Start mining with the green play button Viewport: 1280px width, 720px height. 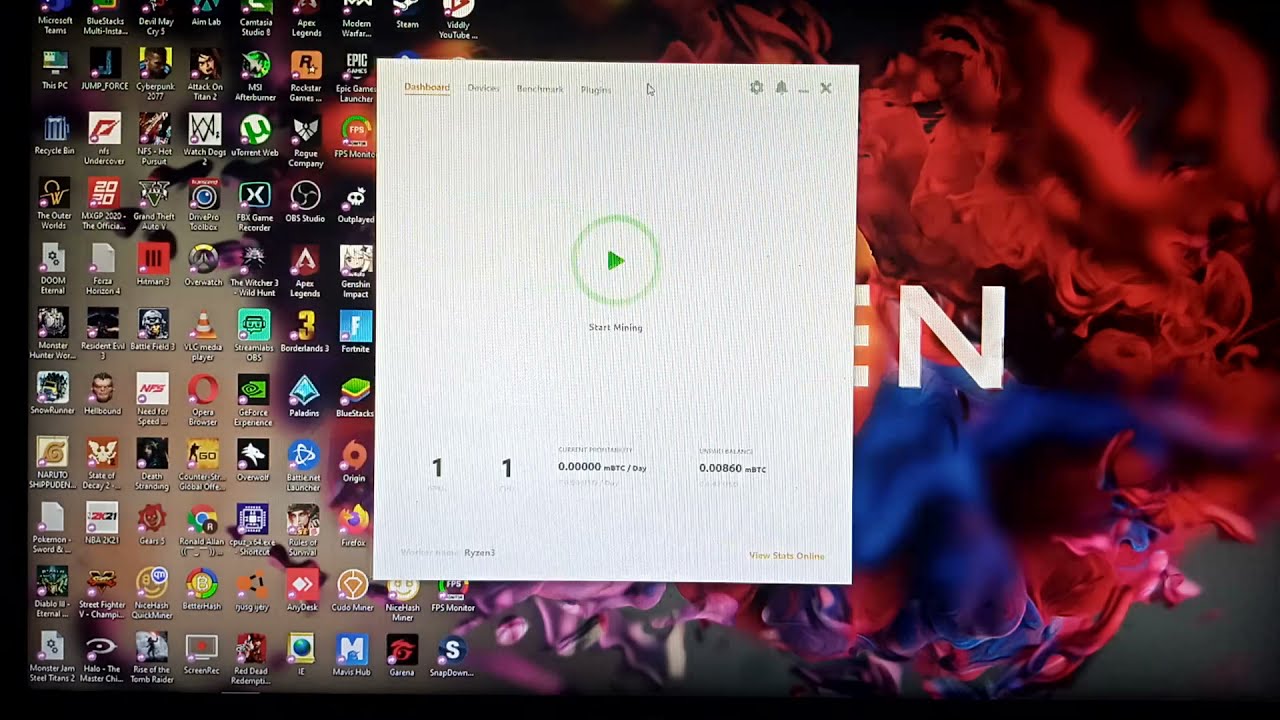(x=615, y=261)
